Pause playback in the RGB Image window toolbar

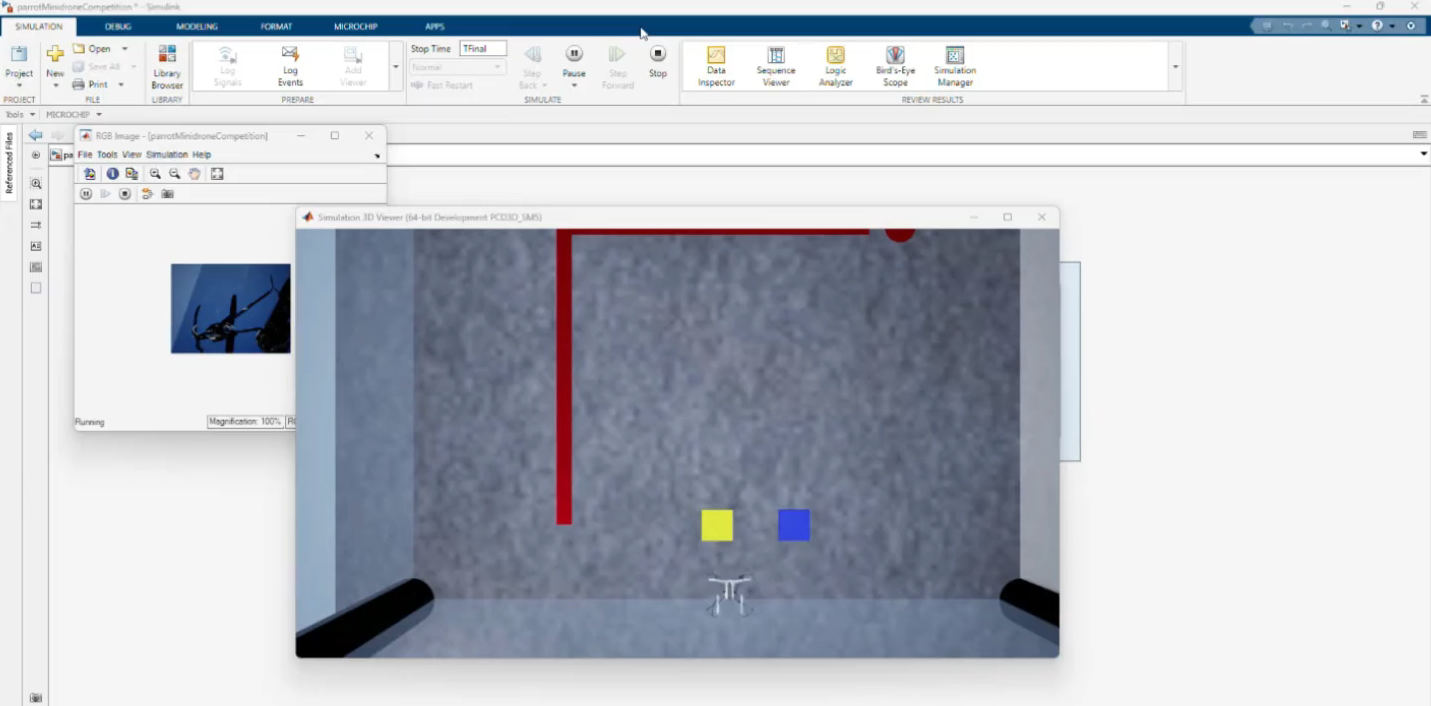(x=86, y=194)
